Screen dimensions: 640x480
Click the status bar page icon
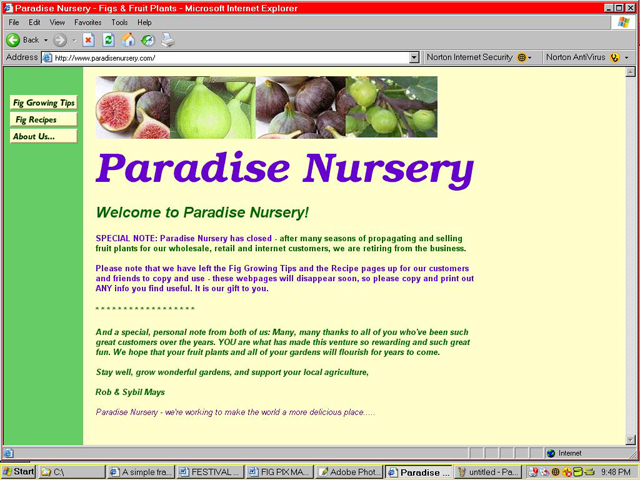click(9, 453)
